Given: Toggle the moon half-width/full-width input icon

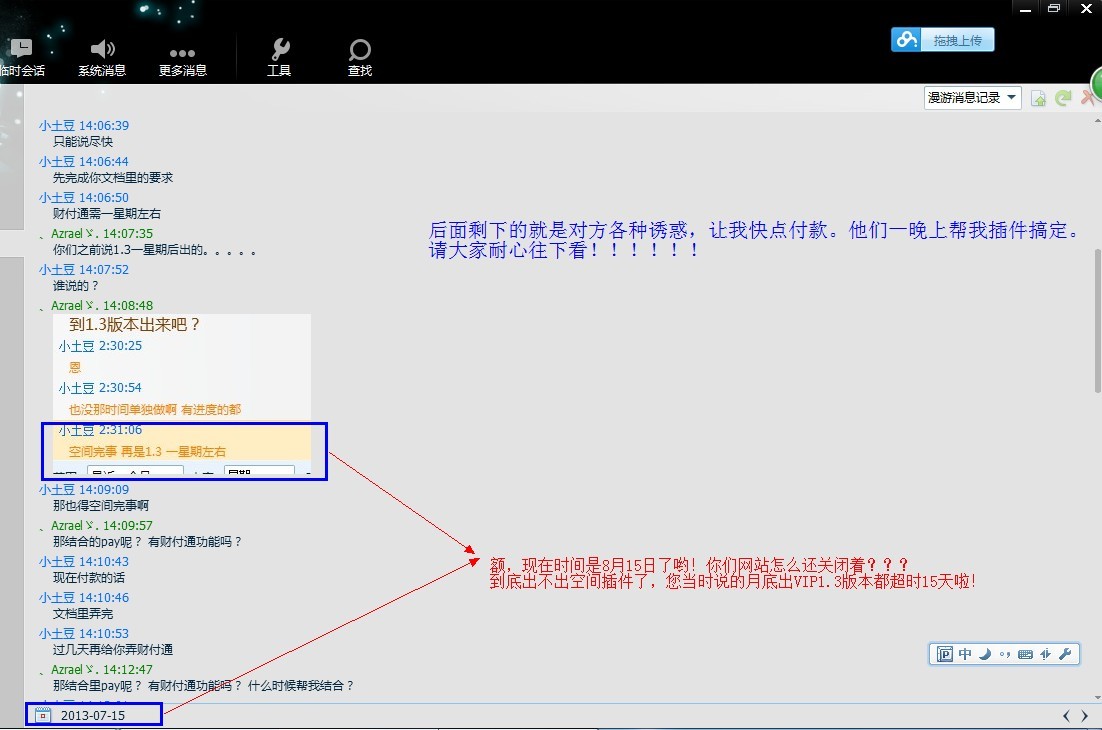Looking at the screenshot, I should click(x=985, y=654).
